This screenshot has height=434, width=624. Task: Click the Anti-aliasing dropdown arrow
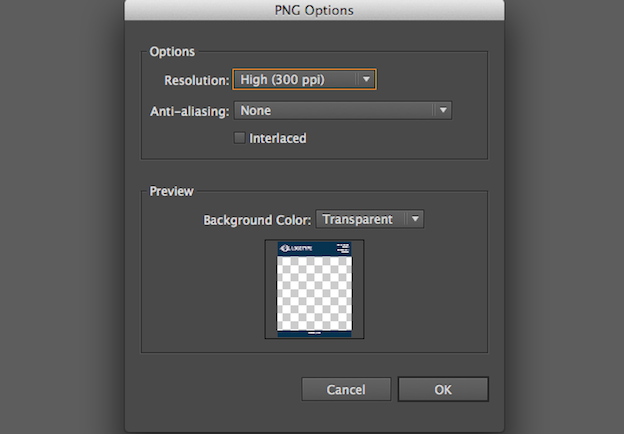point(441,111)
